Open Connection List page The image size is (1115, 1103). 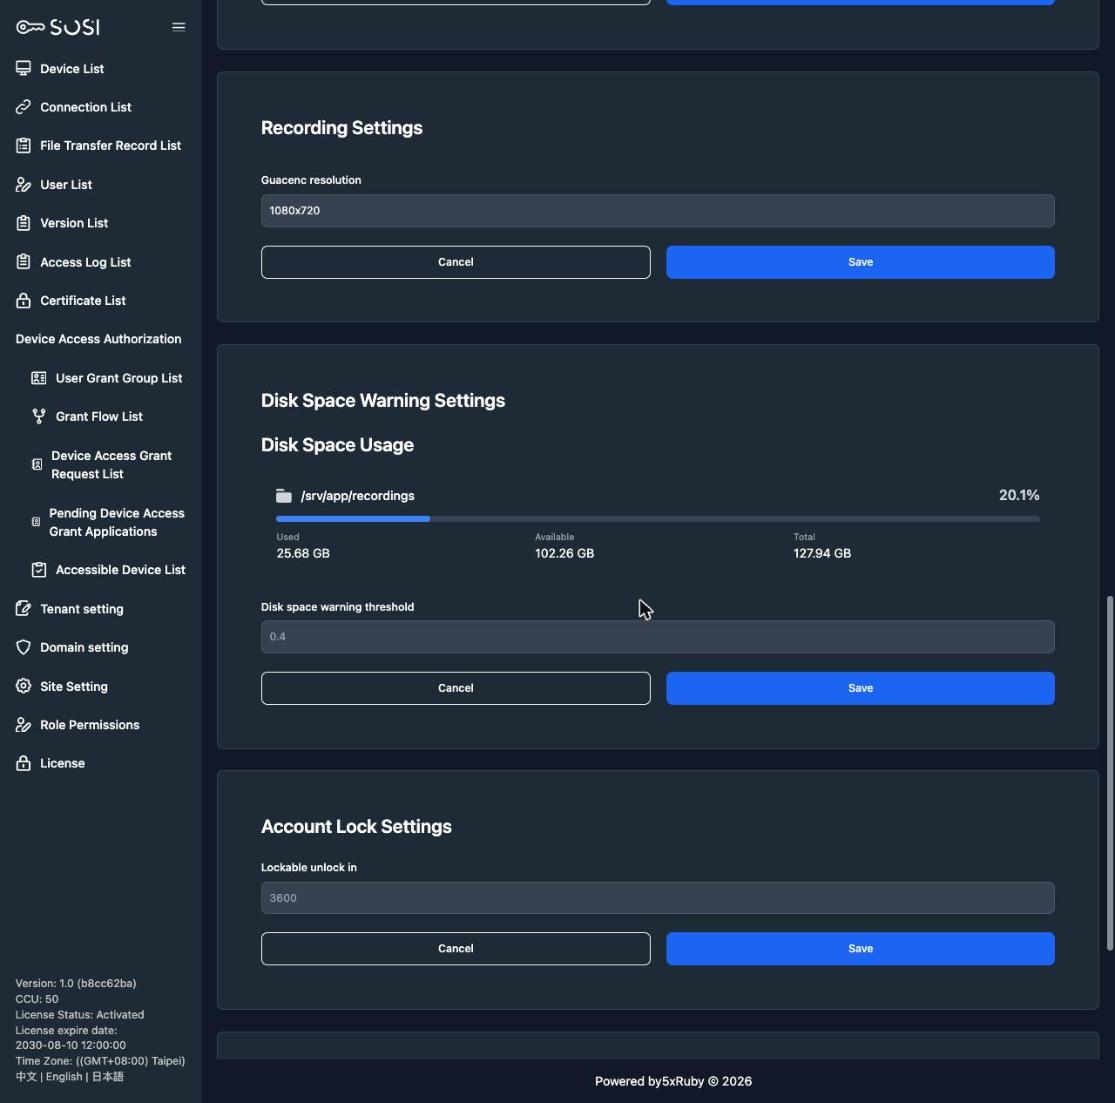click(85, 107)
